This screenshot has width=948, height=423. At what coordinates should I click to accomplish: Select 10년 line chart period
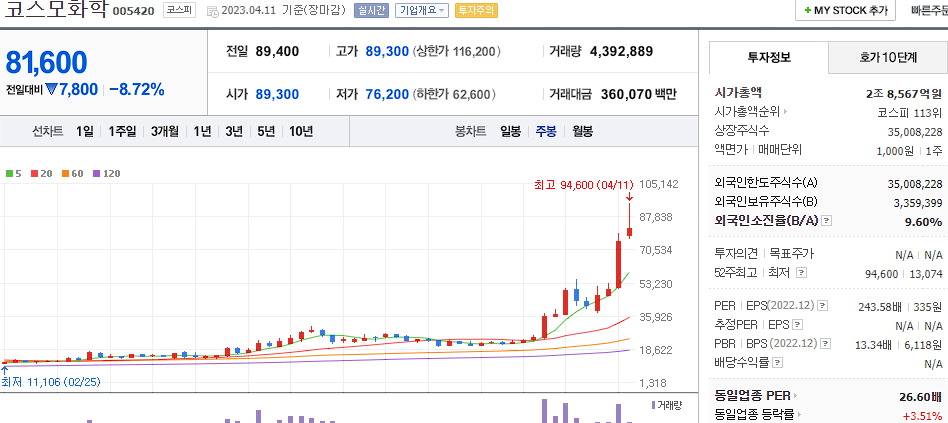pyautogui.click(x=301, y=132)
